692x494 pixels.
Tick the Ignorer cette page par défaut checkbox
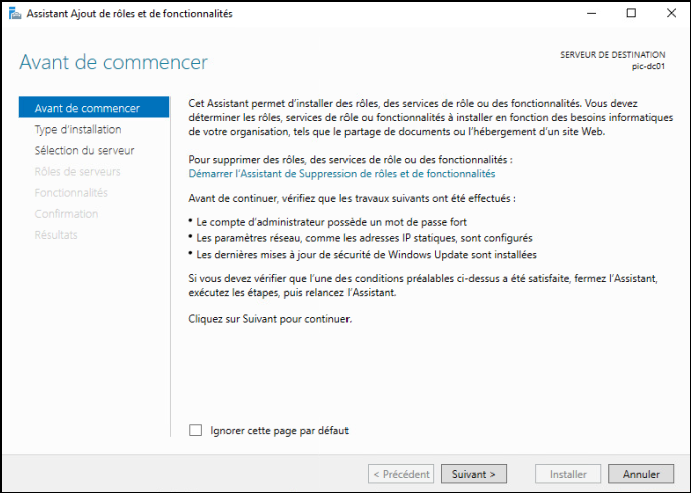(x=196, y=430)
